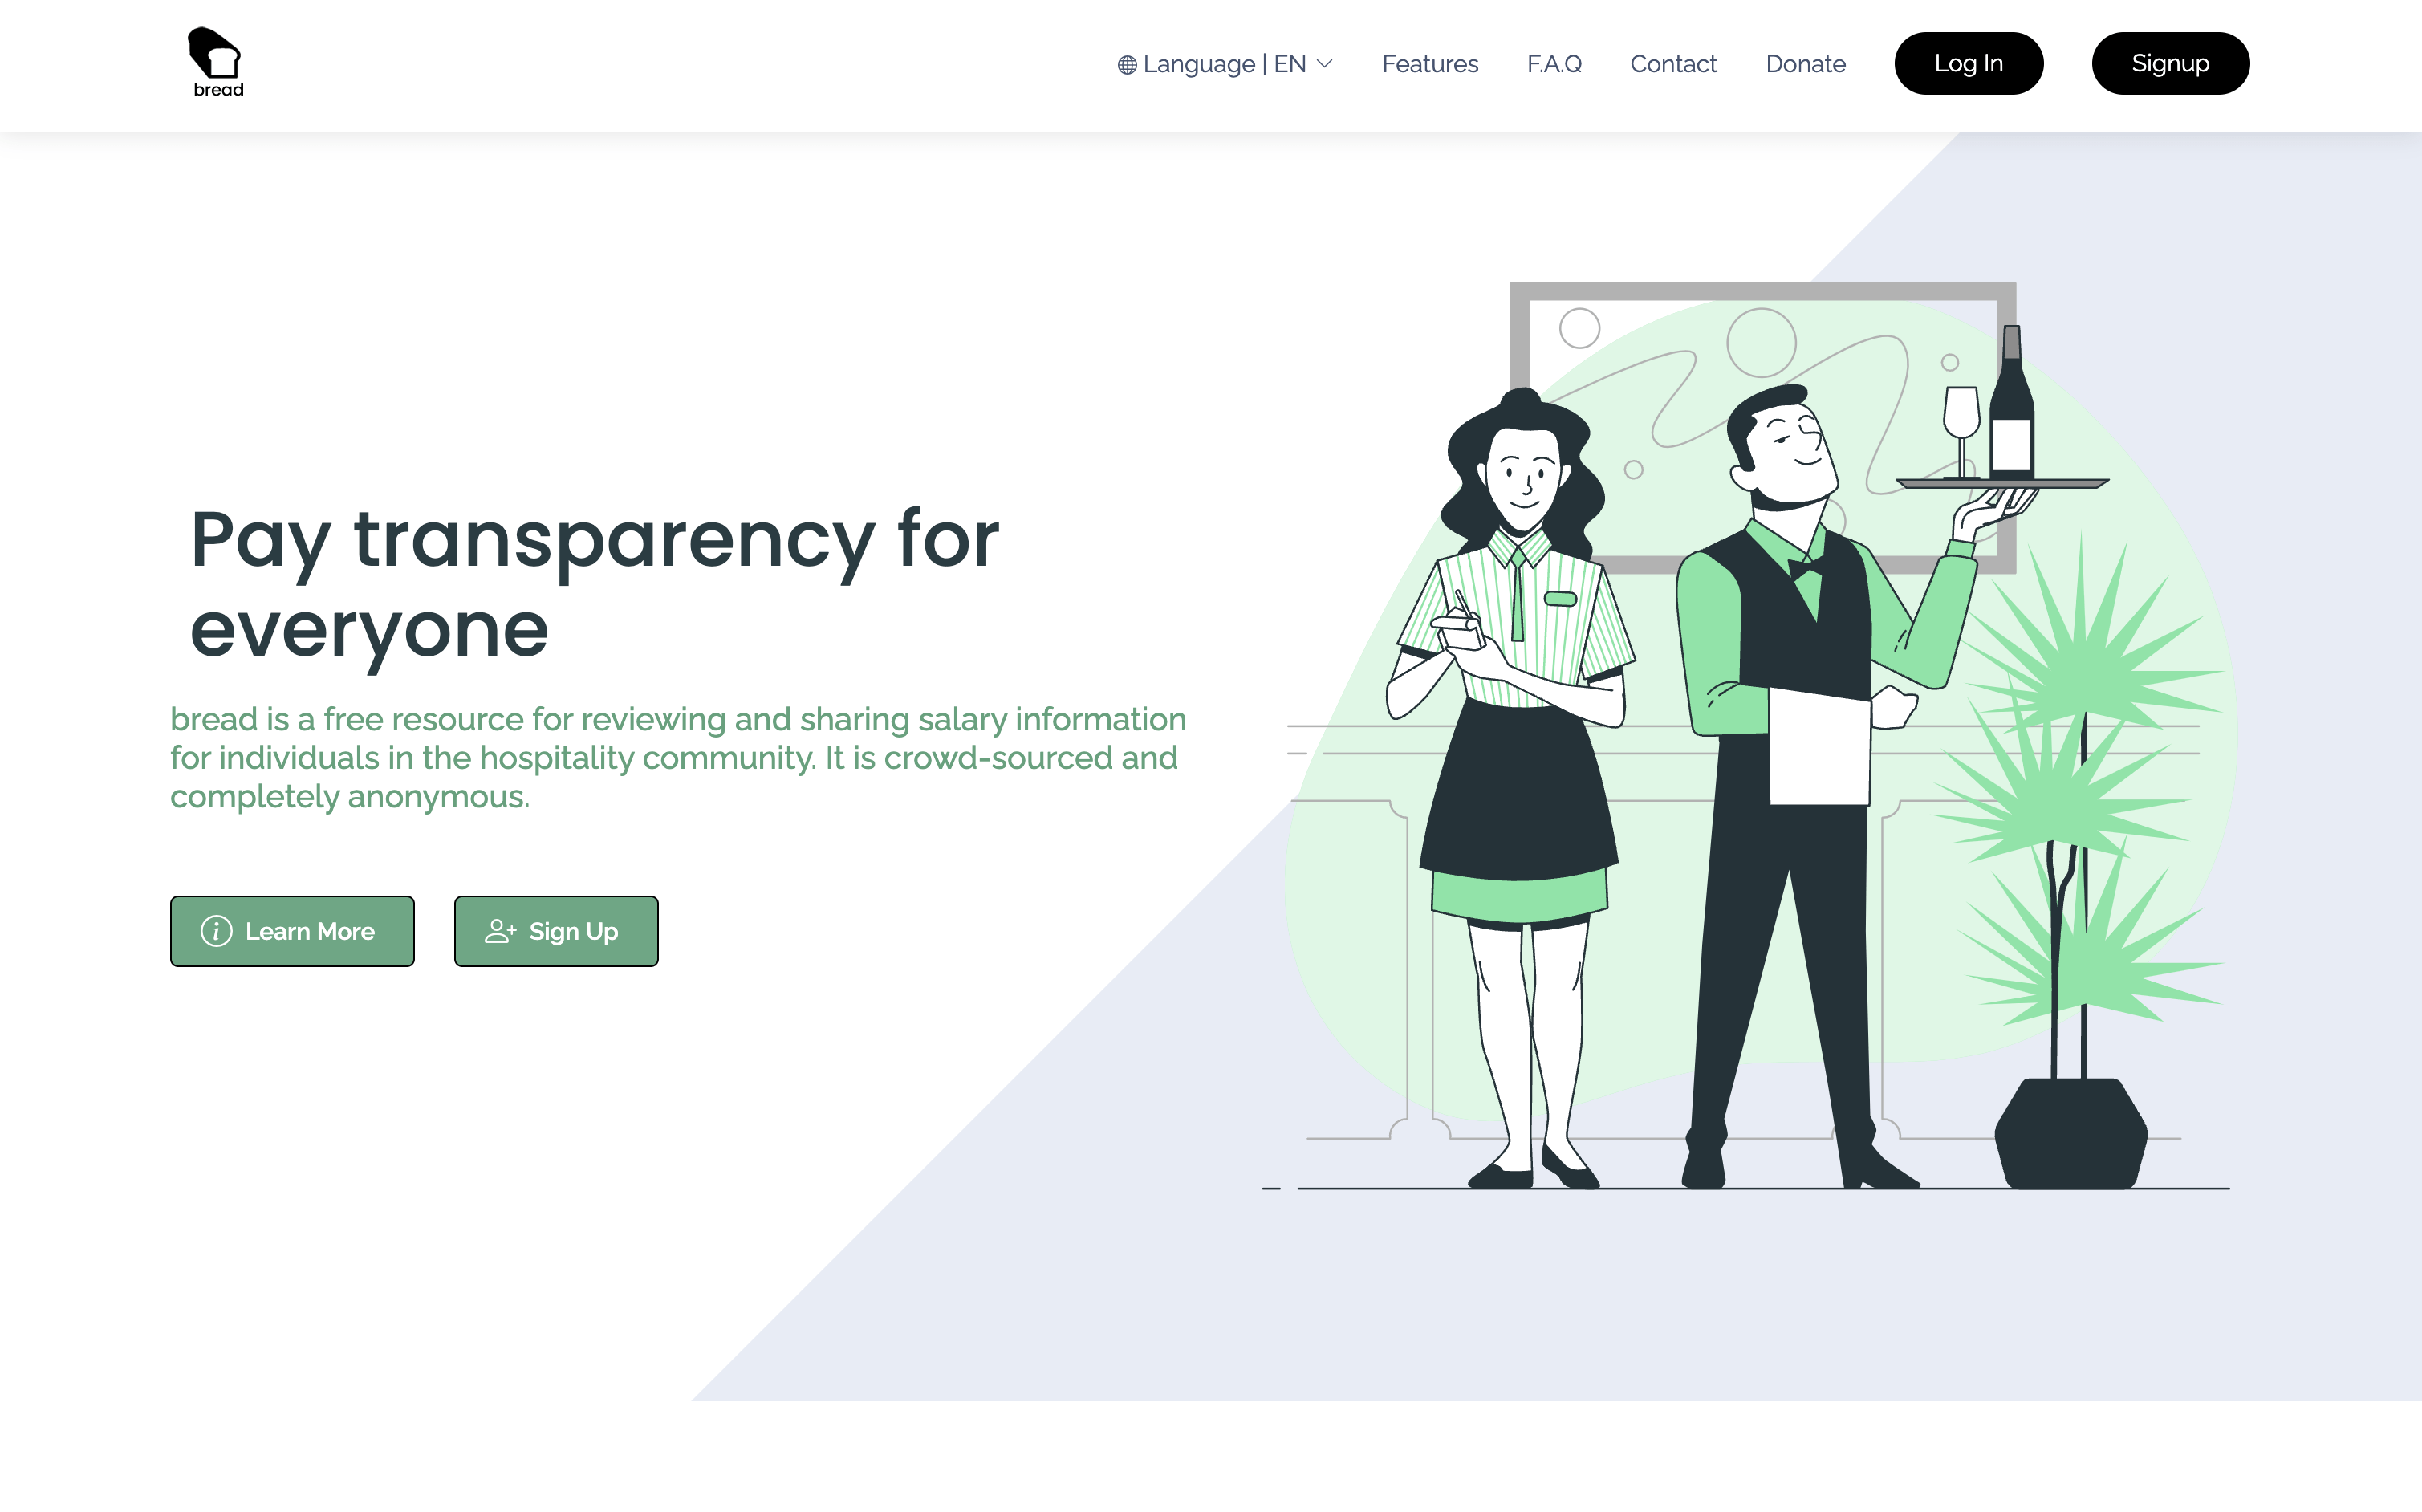
Task: Click the F.A.Q navigation menu item
Action: click(x=1551, y=63)
